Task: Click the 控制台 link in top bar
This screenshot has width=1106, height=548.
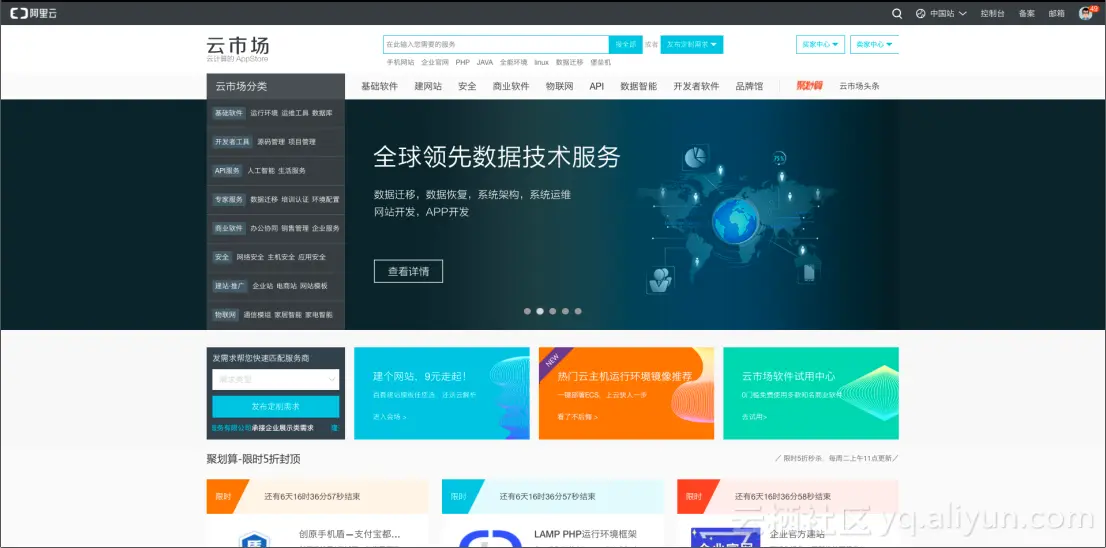Action: [x=992, y=13]
